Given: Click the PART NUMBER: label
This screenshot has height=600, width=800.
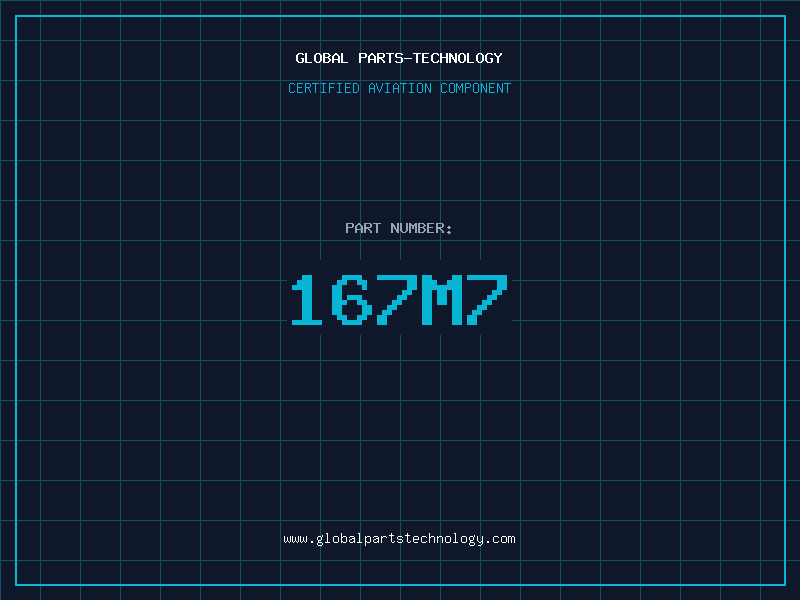Looking at the screenshot, I should click(399, 228).
